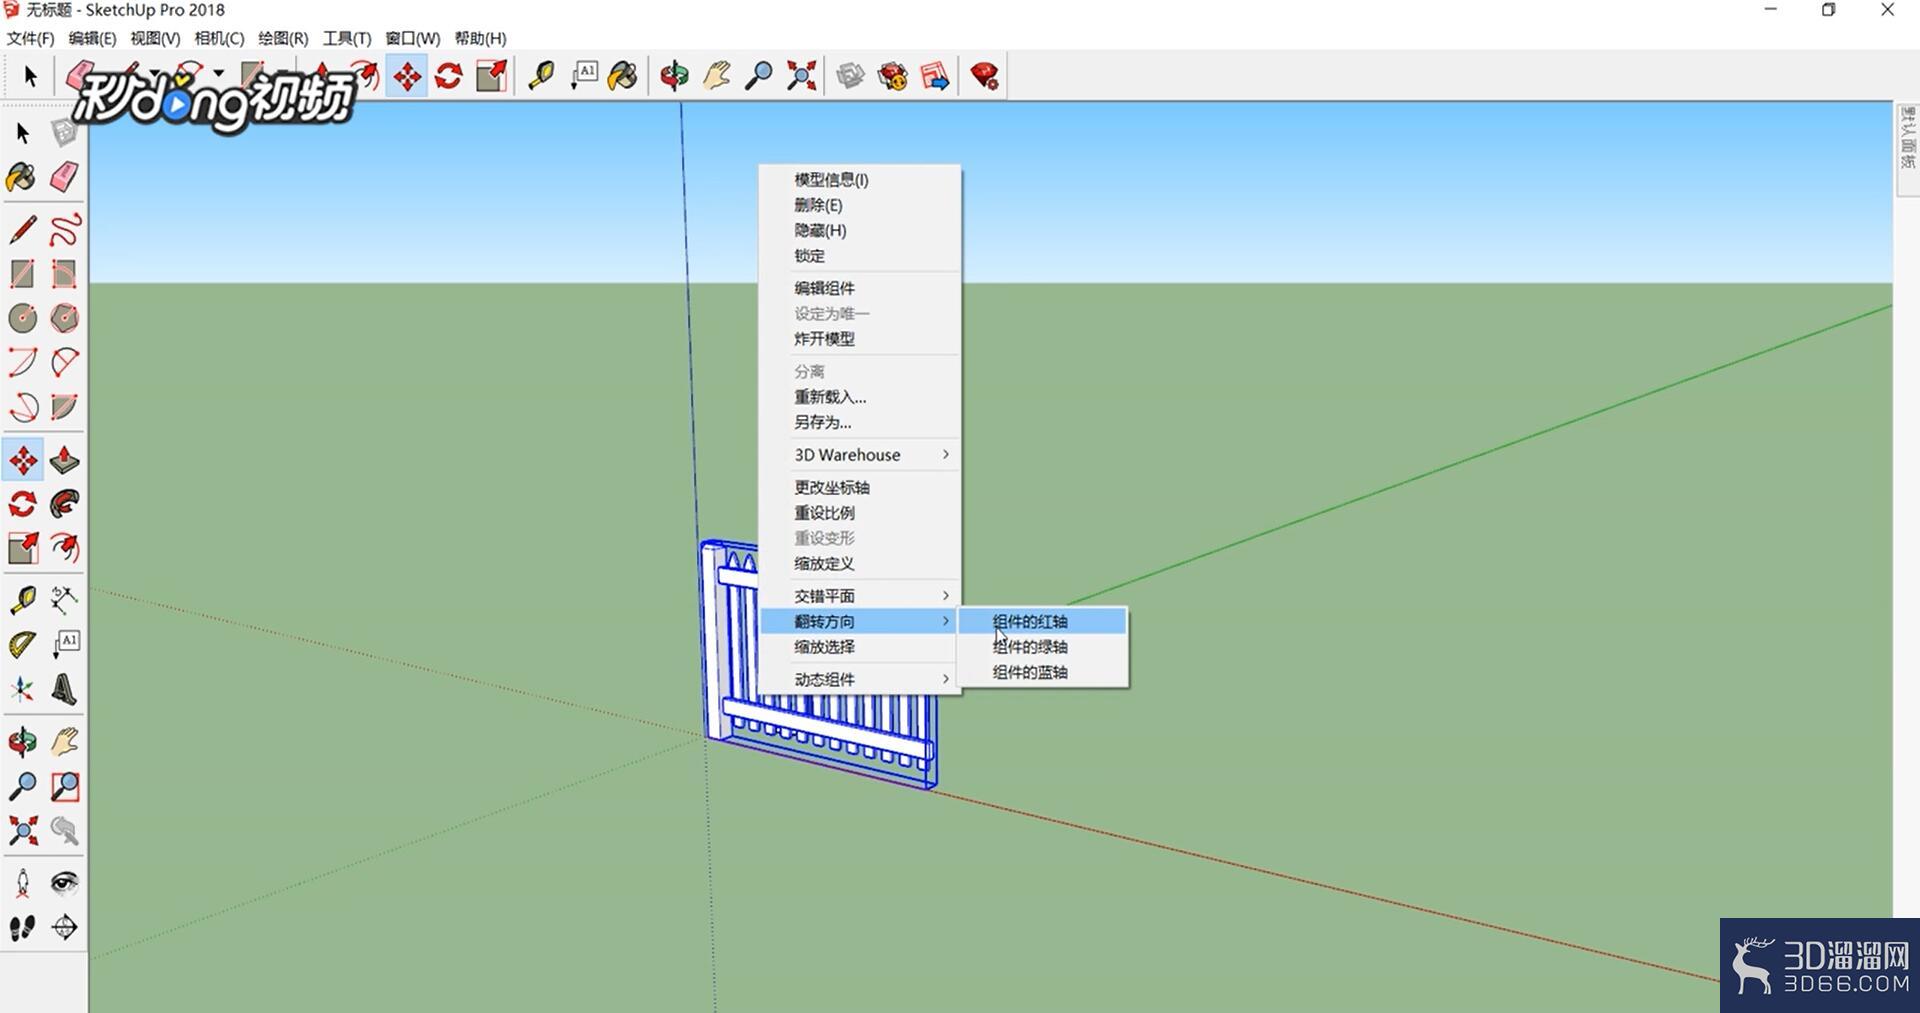
Task: Open the Extension Warehouse toolbar icon
Action: tap(892, 76)
